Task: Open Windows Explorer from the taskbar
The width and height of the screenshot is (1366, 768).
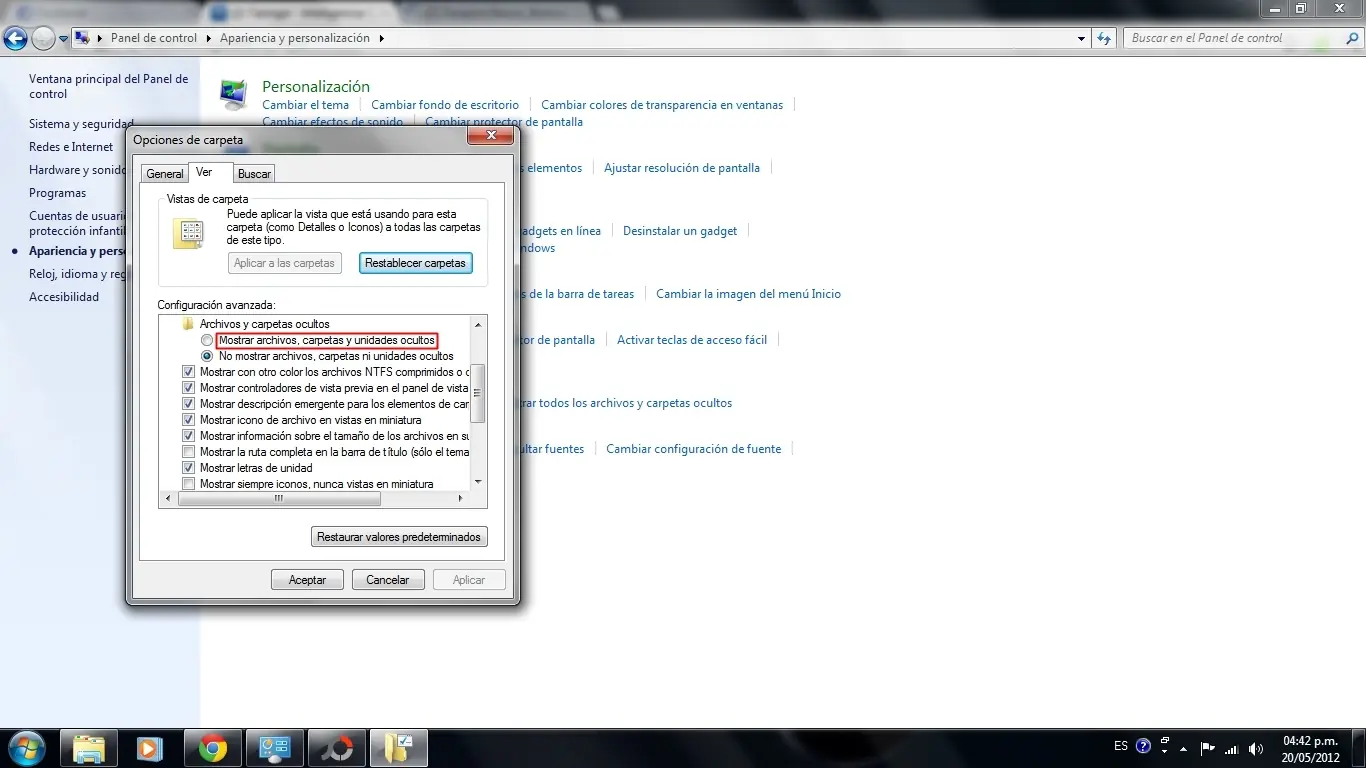Action: [x=89, y=748]
